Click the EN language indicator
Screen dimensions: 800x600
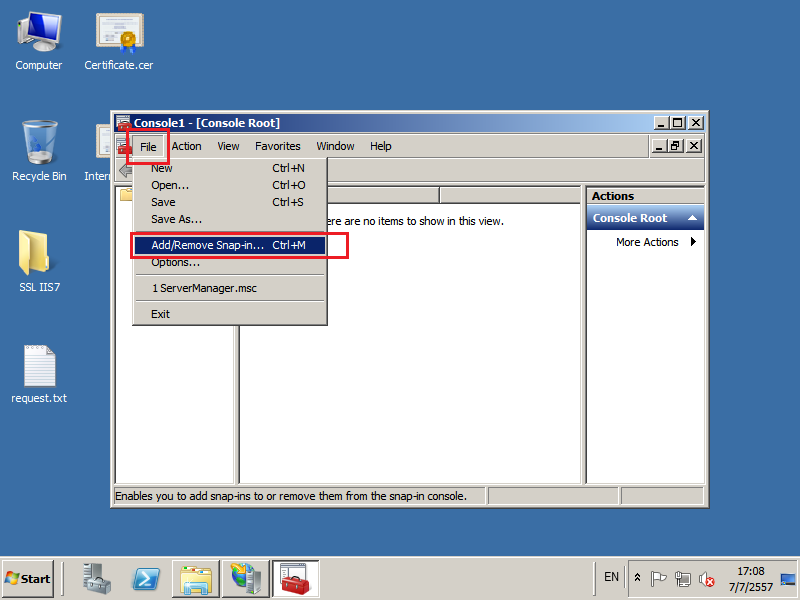click(x=611, y=577)
